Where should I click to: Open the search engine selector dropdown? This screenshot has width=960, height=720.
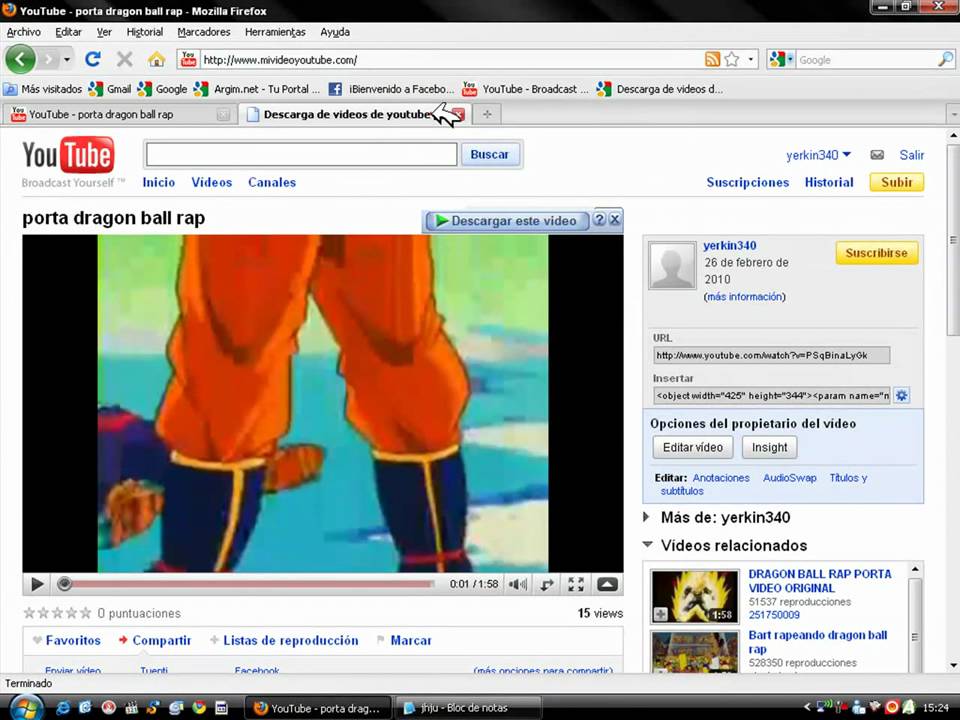coord(781,59)
